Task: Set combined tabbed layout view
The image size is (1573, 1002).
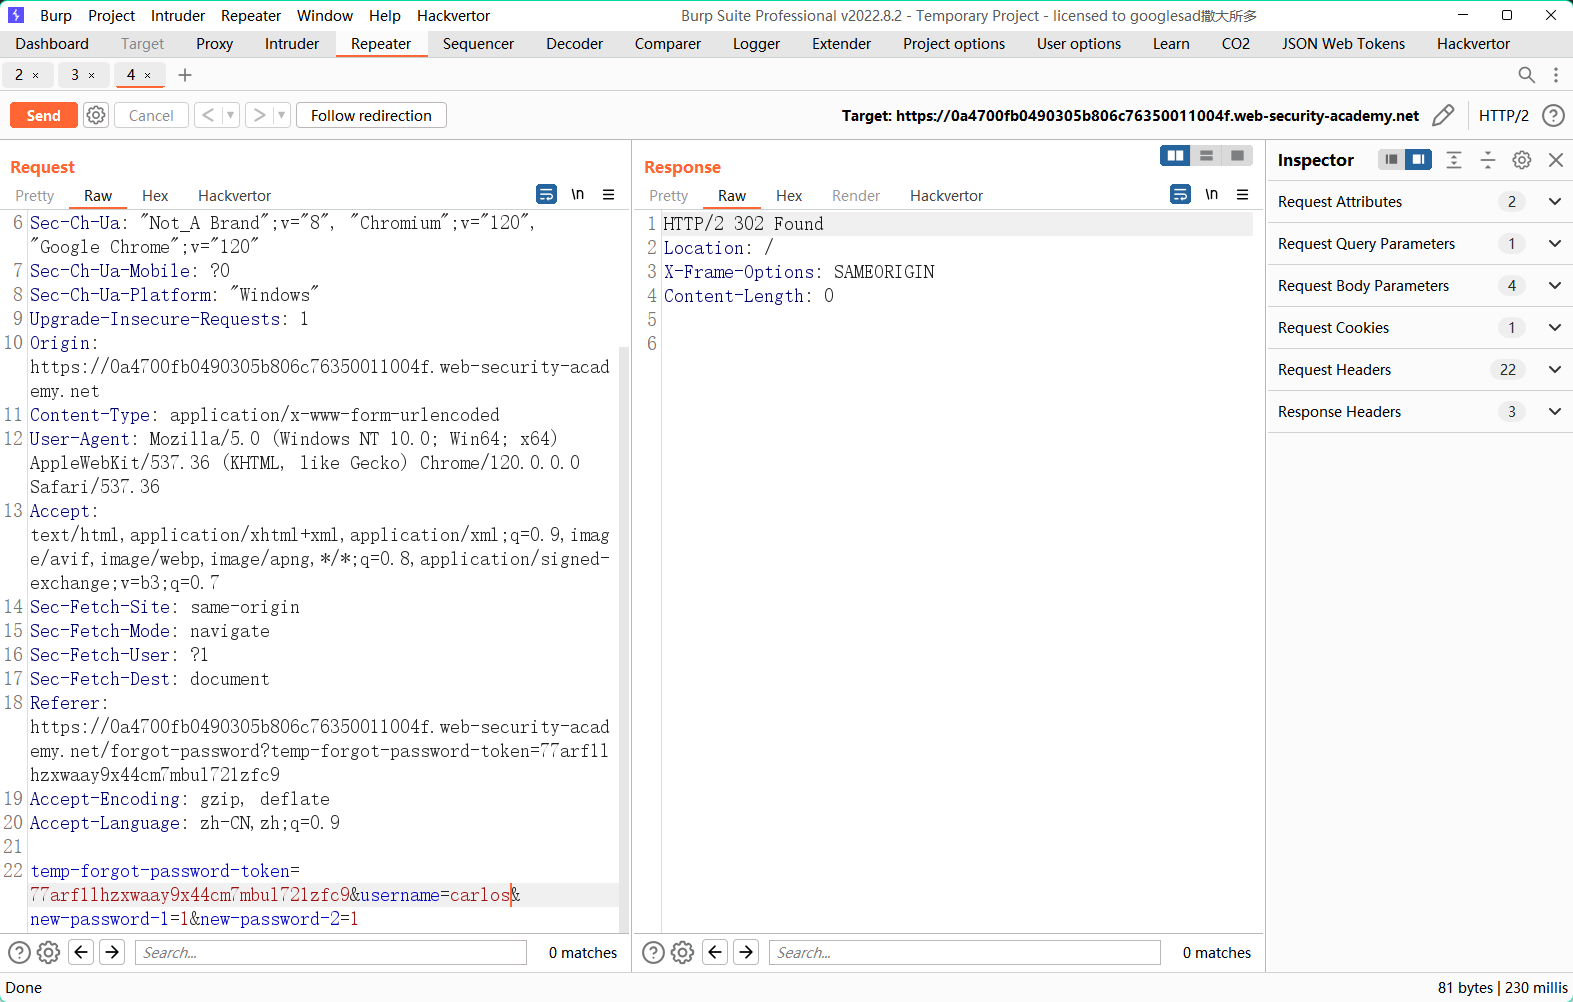Action: click(1237, 155)
